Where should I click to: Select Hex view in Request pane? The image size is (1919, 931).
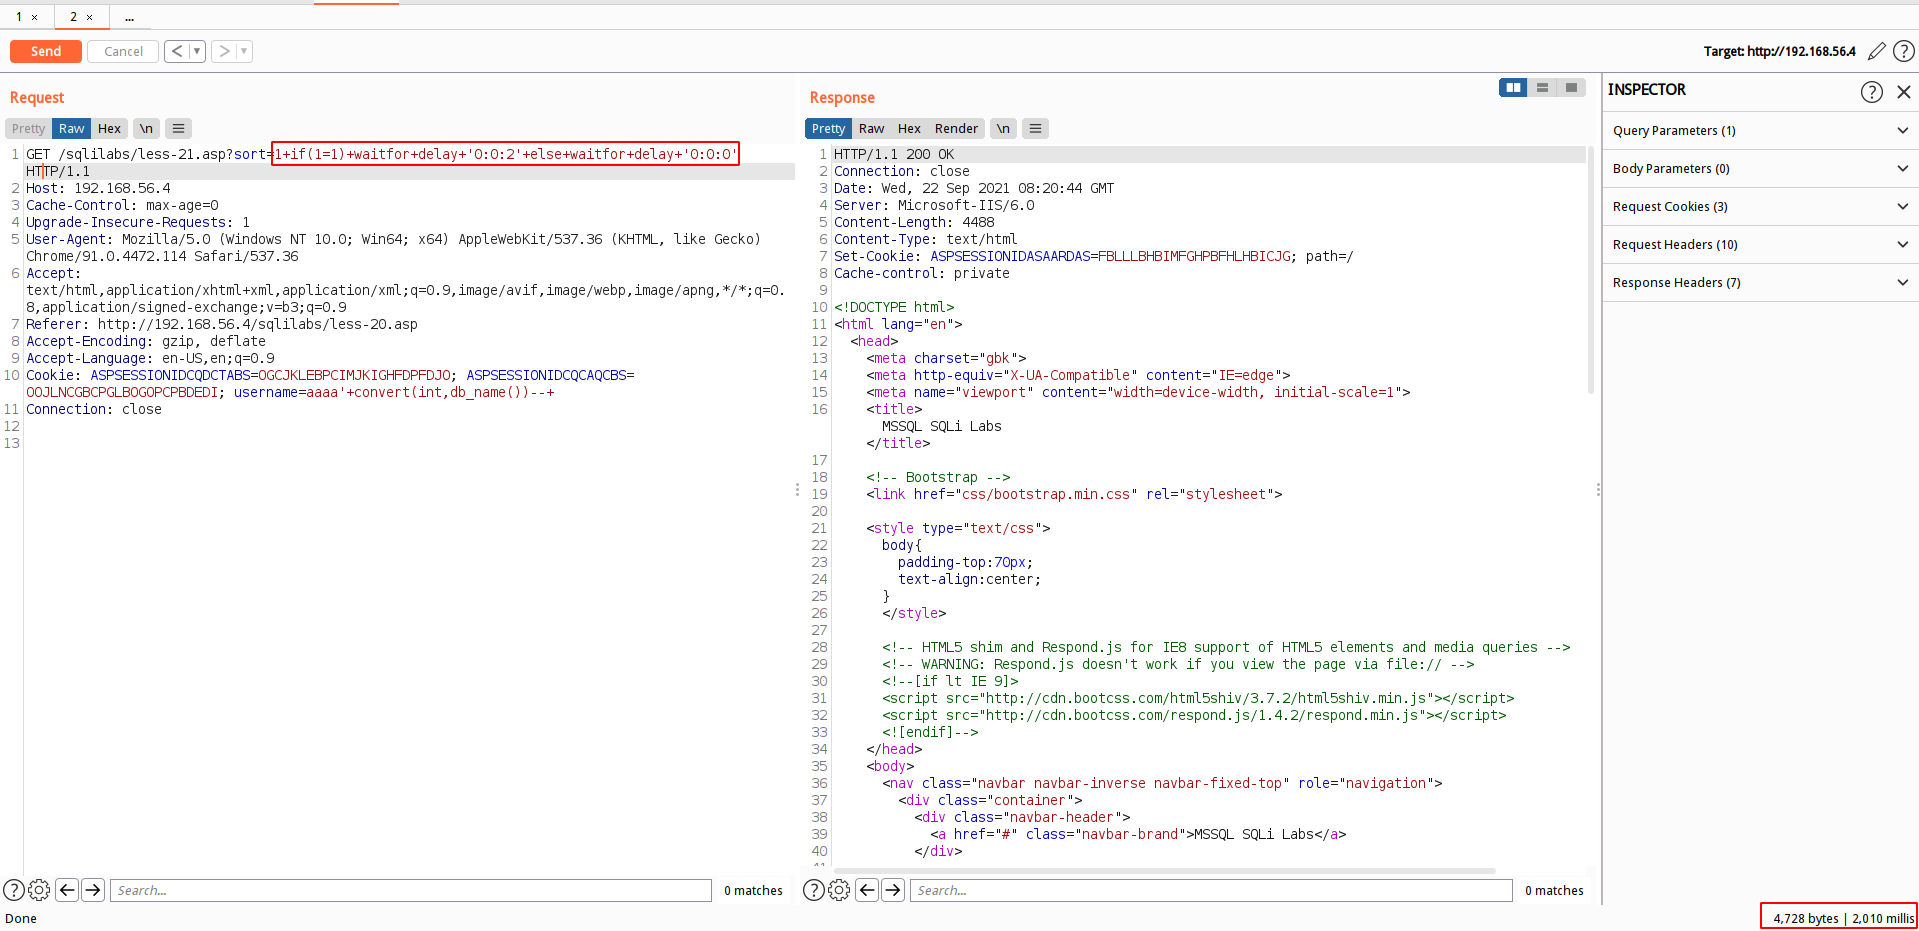(x=109, y=128)
